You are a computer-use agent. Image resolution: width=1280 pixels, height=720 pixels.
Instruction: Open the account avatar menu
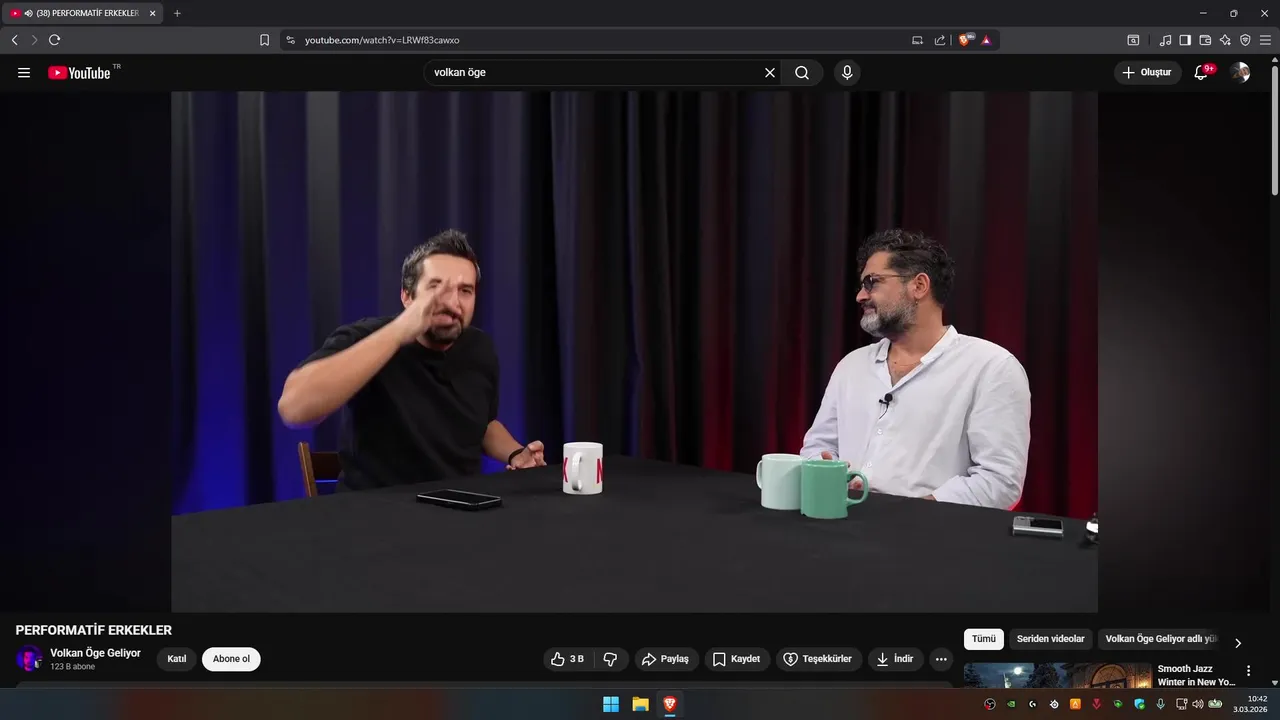pos(1240,73)
